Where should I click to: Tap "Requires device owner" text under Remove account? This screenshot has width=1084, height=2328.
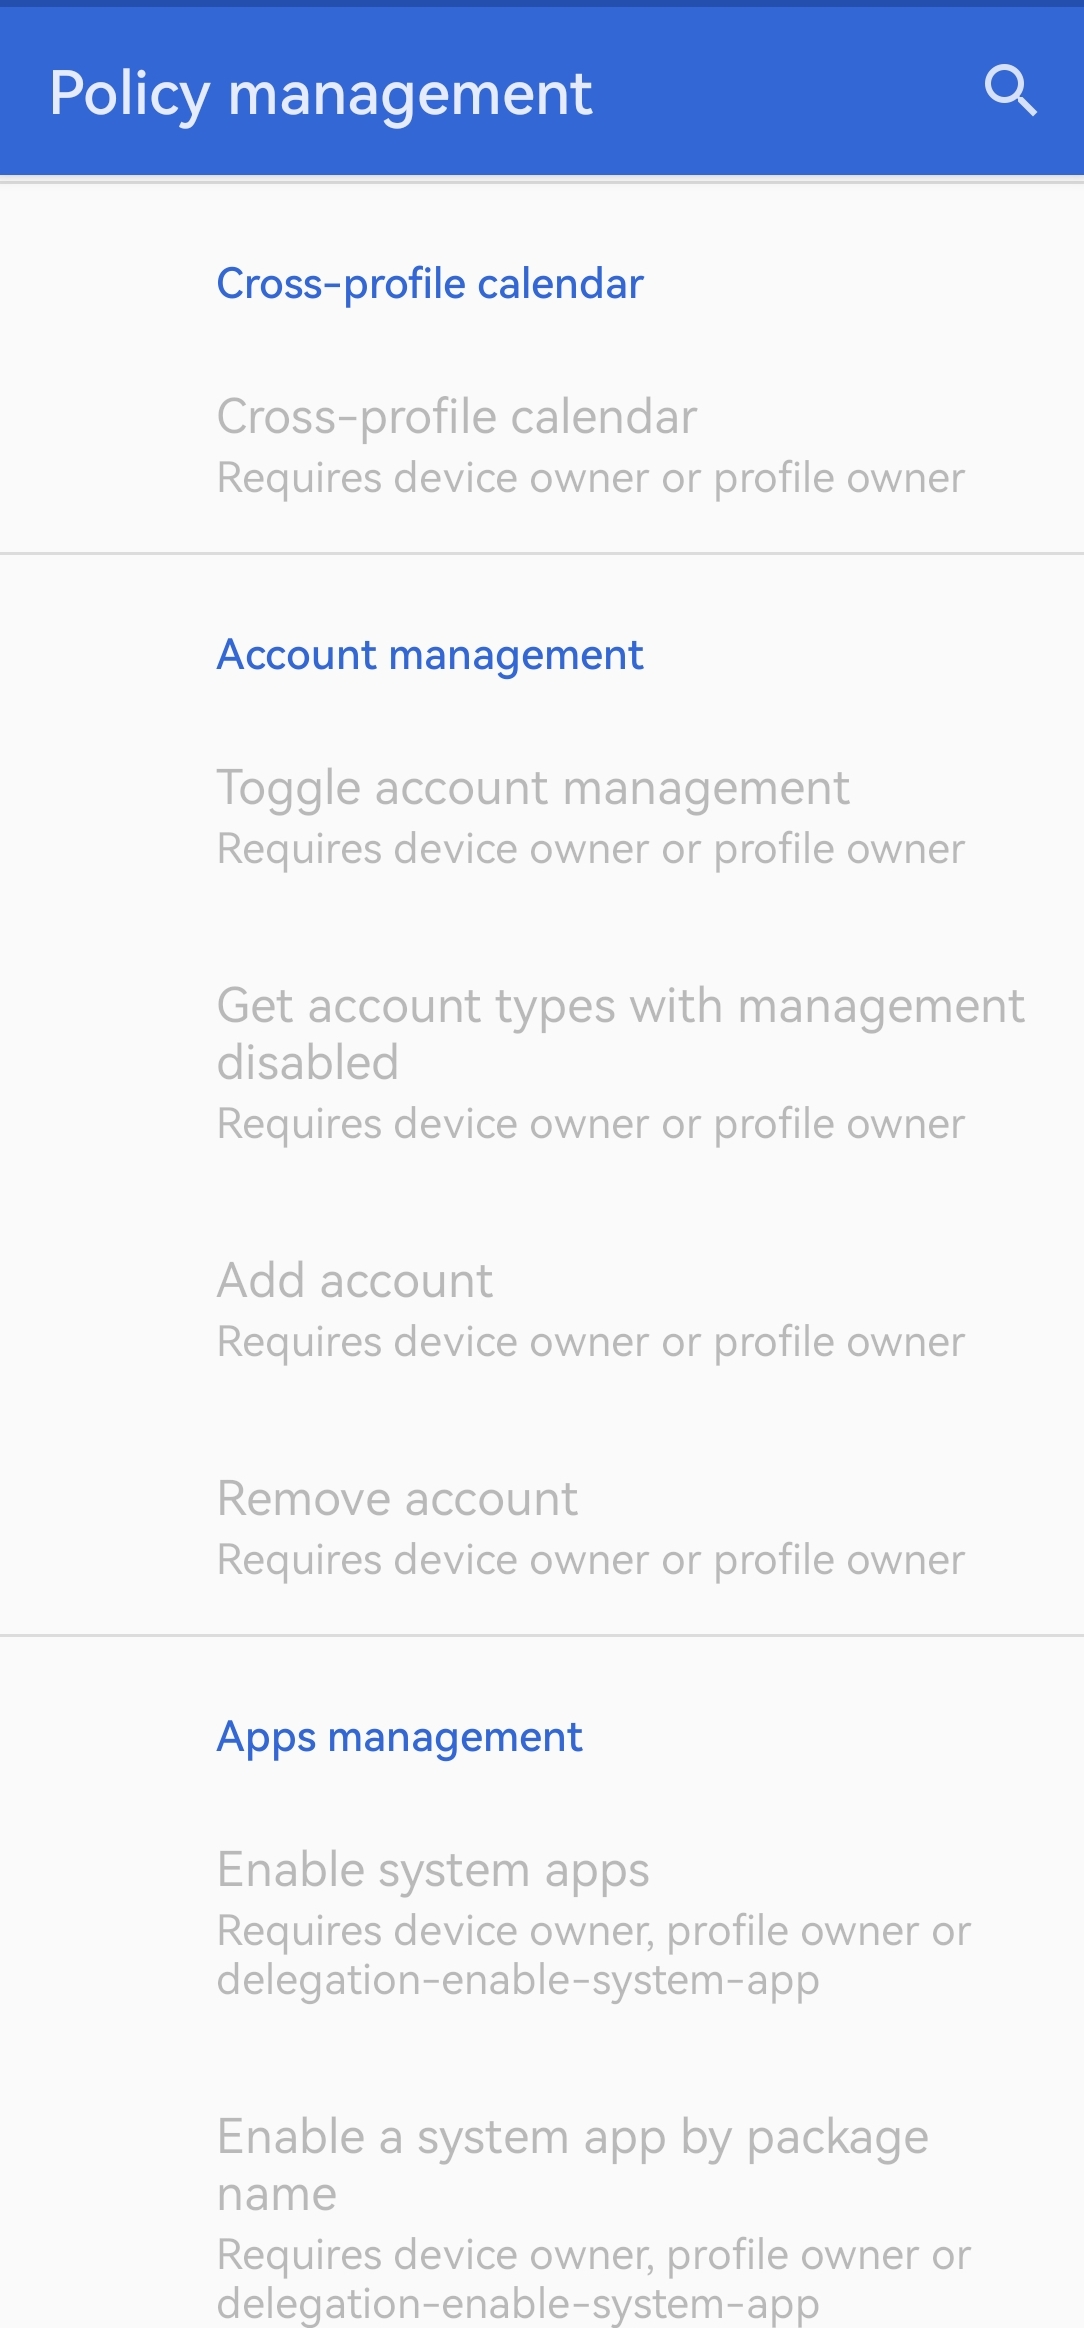tap(590, 1560)
